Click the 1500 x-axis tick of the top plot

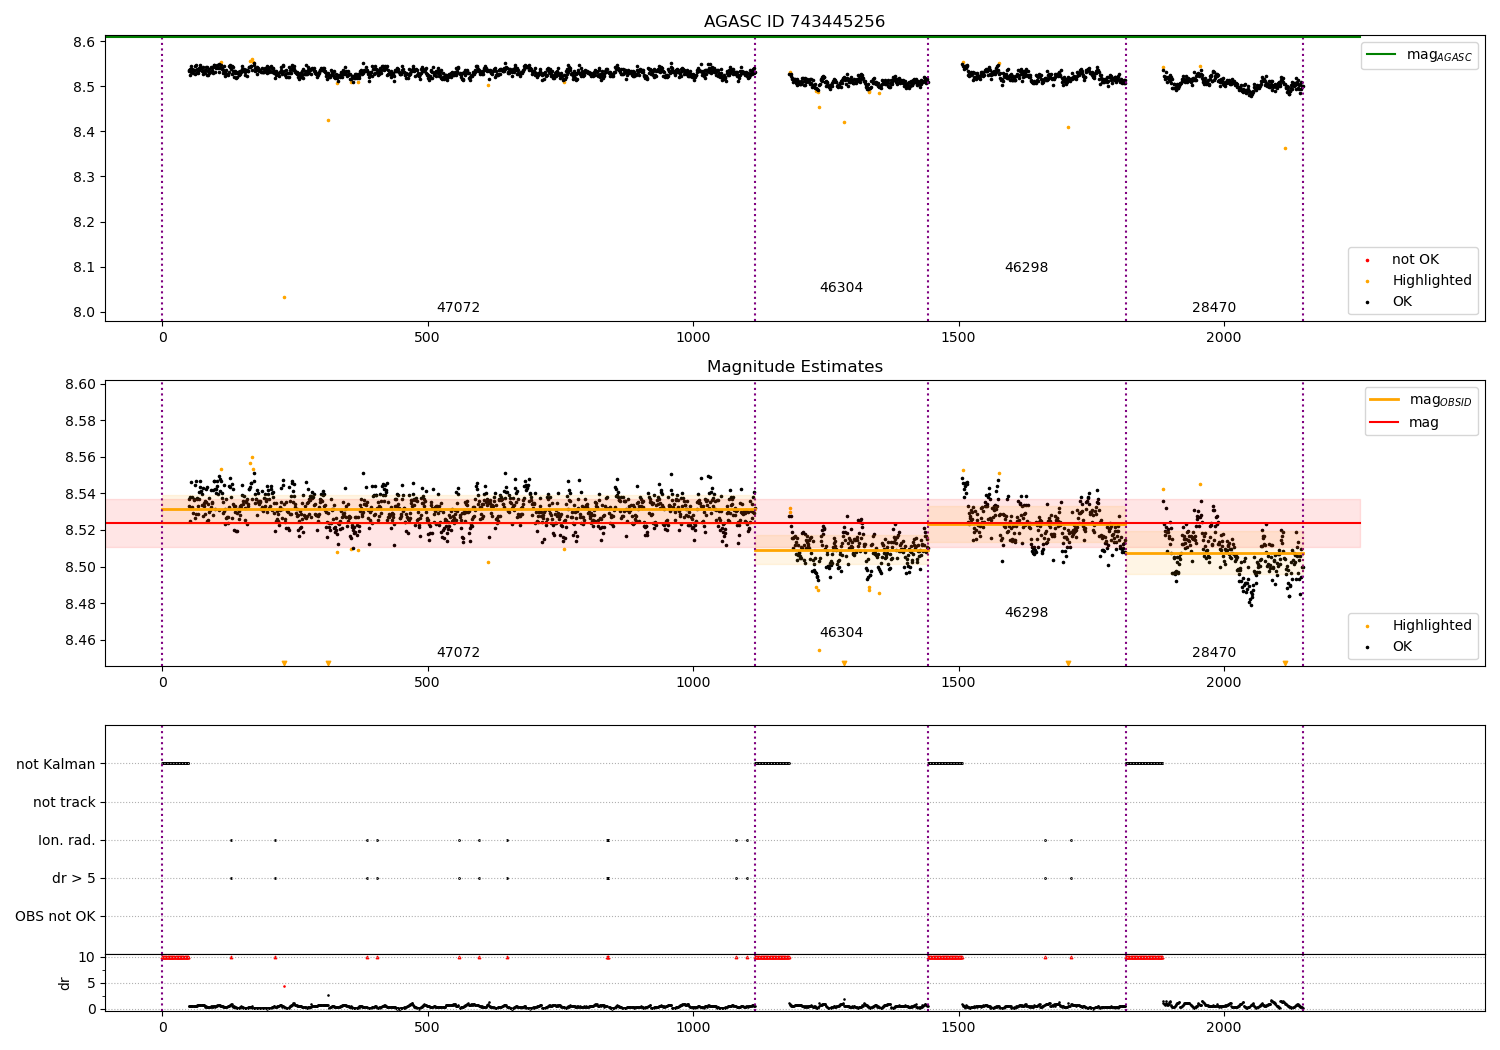pyautogui.click(x=958, y=337)
